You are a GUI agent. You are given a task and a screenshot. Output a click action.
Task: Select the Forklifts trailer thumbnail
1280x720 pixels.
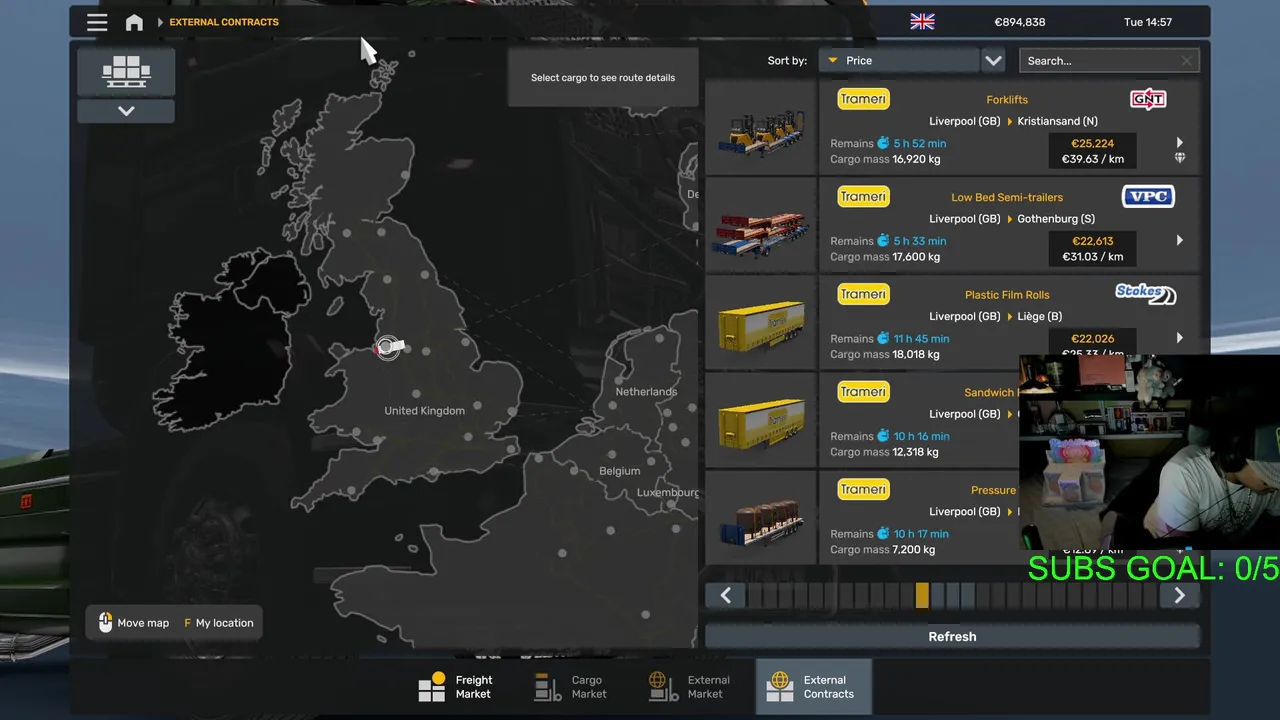tap(761, 129)
